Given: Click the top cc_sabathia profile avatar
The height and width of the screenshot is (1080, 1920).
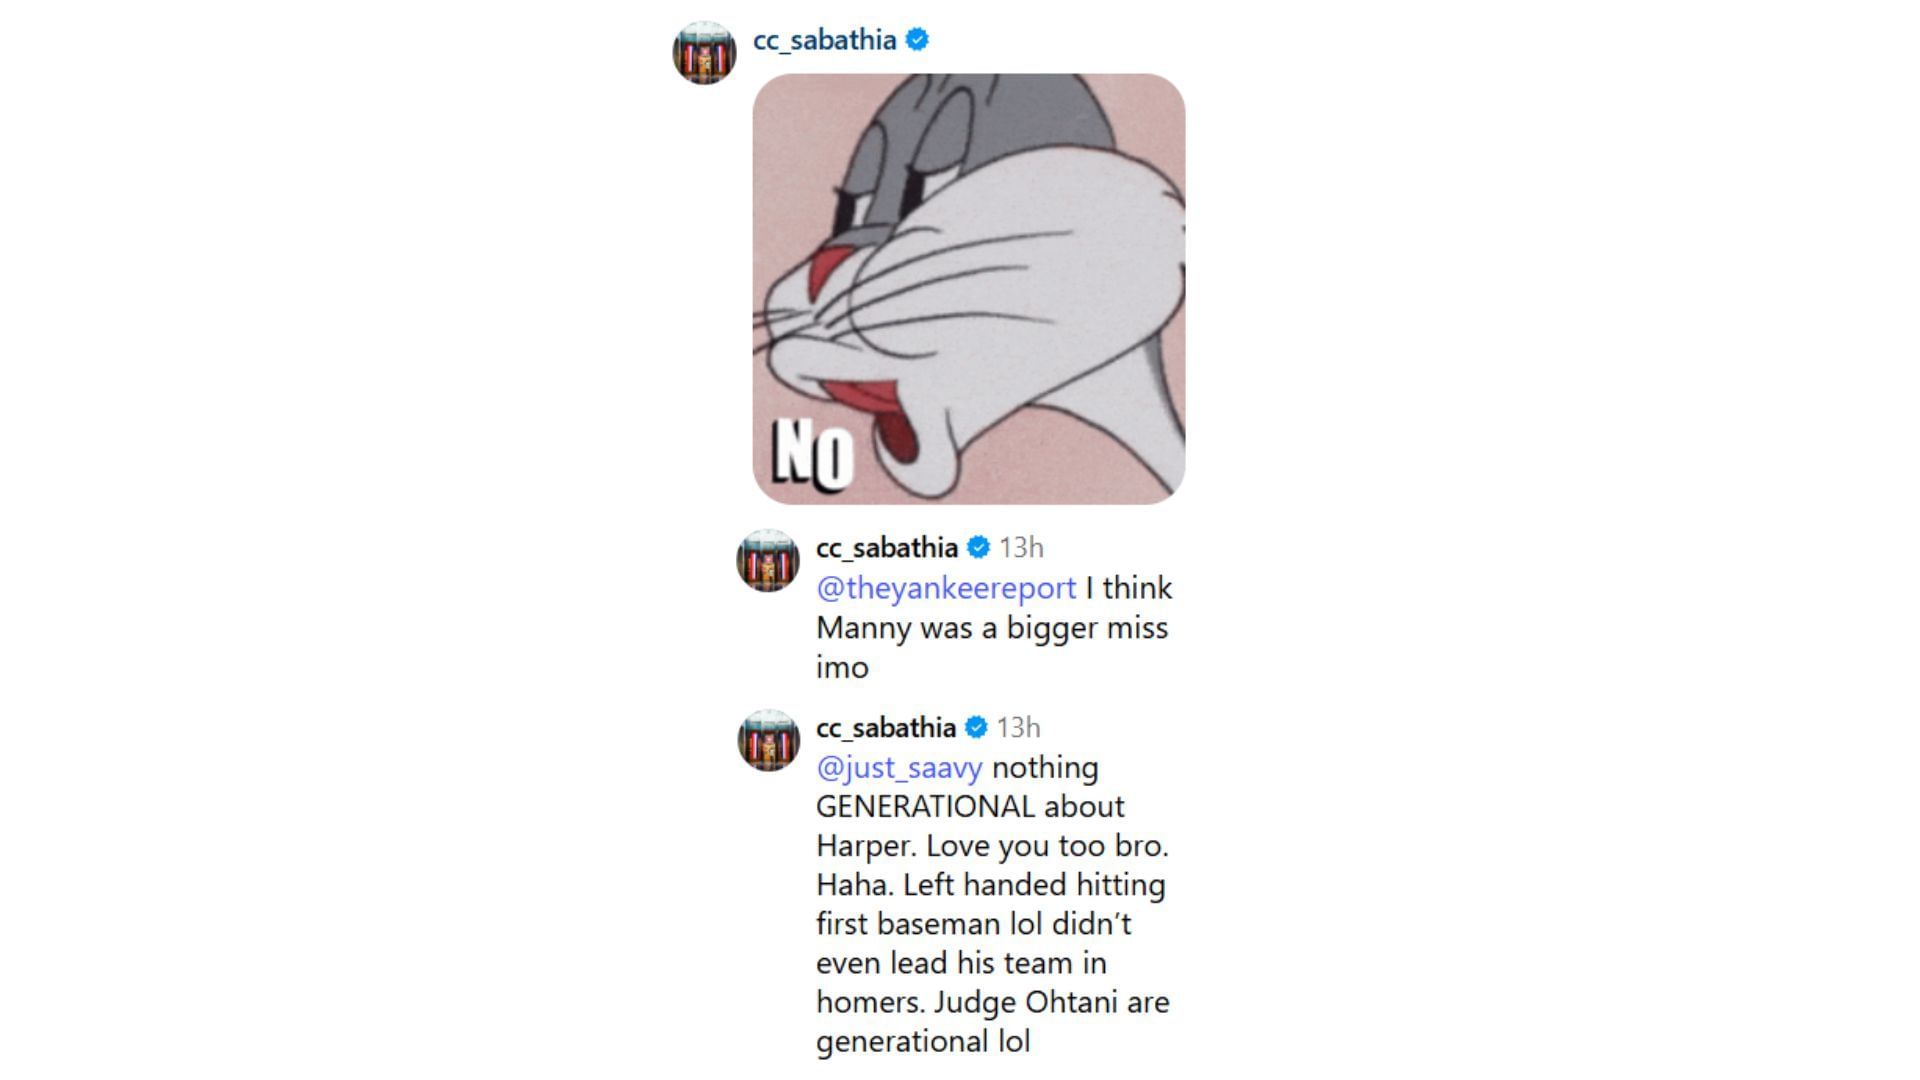Looking at the screenshot, I should point(705,52).
